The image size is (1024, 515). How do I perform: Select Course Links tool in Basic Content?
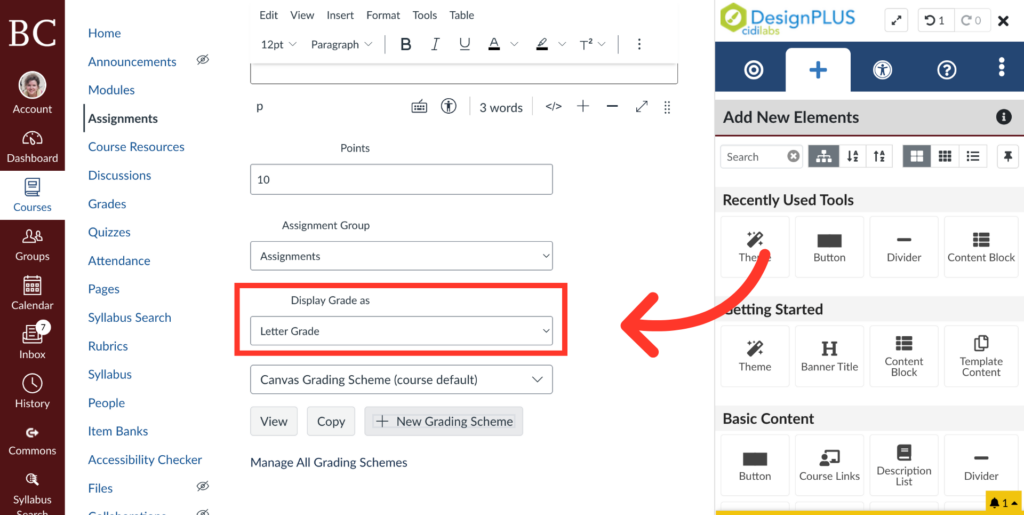[x=829, y=465]
